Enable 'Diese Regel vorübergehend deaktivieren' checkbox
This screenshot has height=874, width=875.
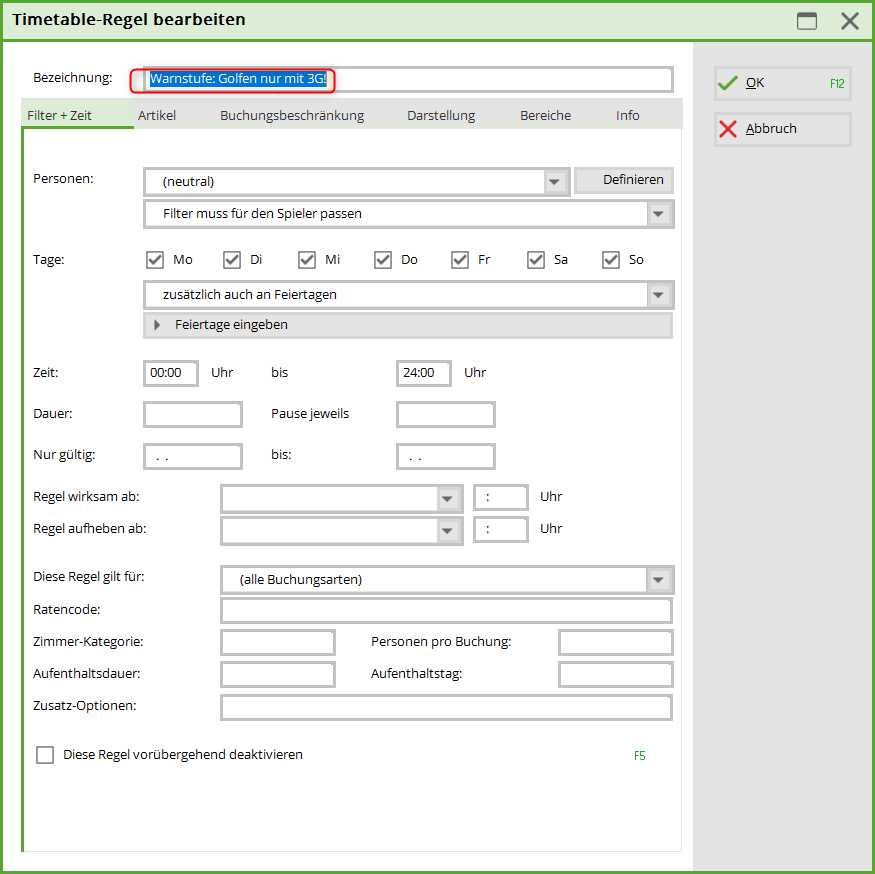pyautogui.click(x=45, y=755)
